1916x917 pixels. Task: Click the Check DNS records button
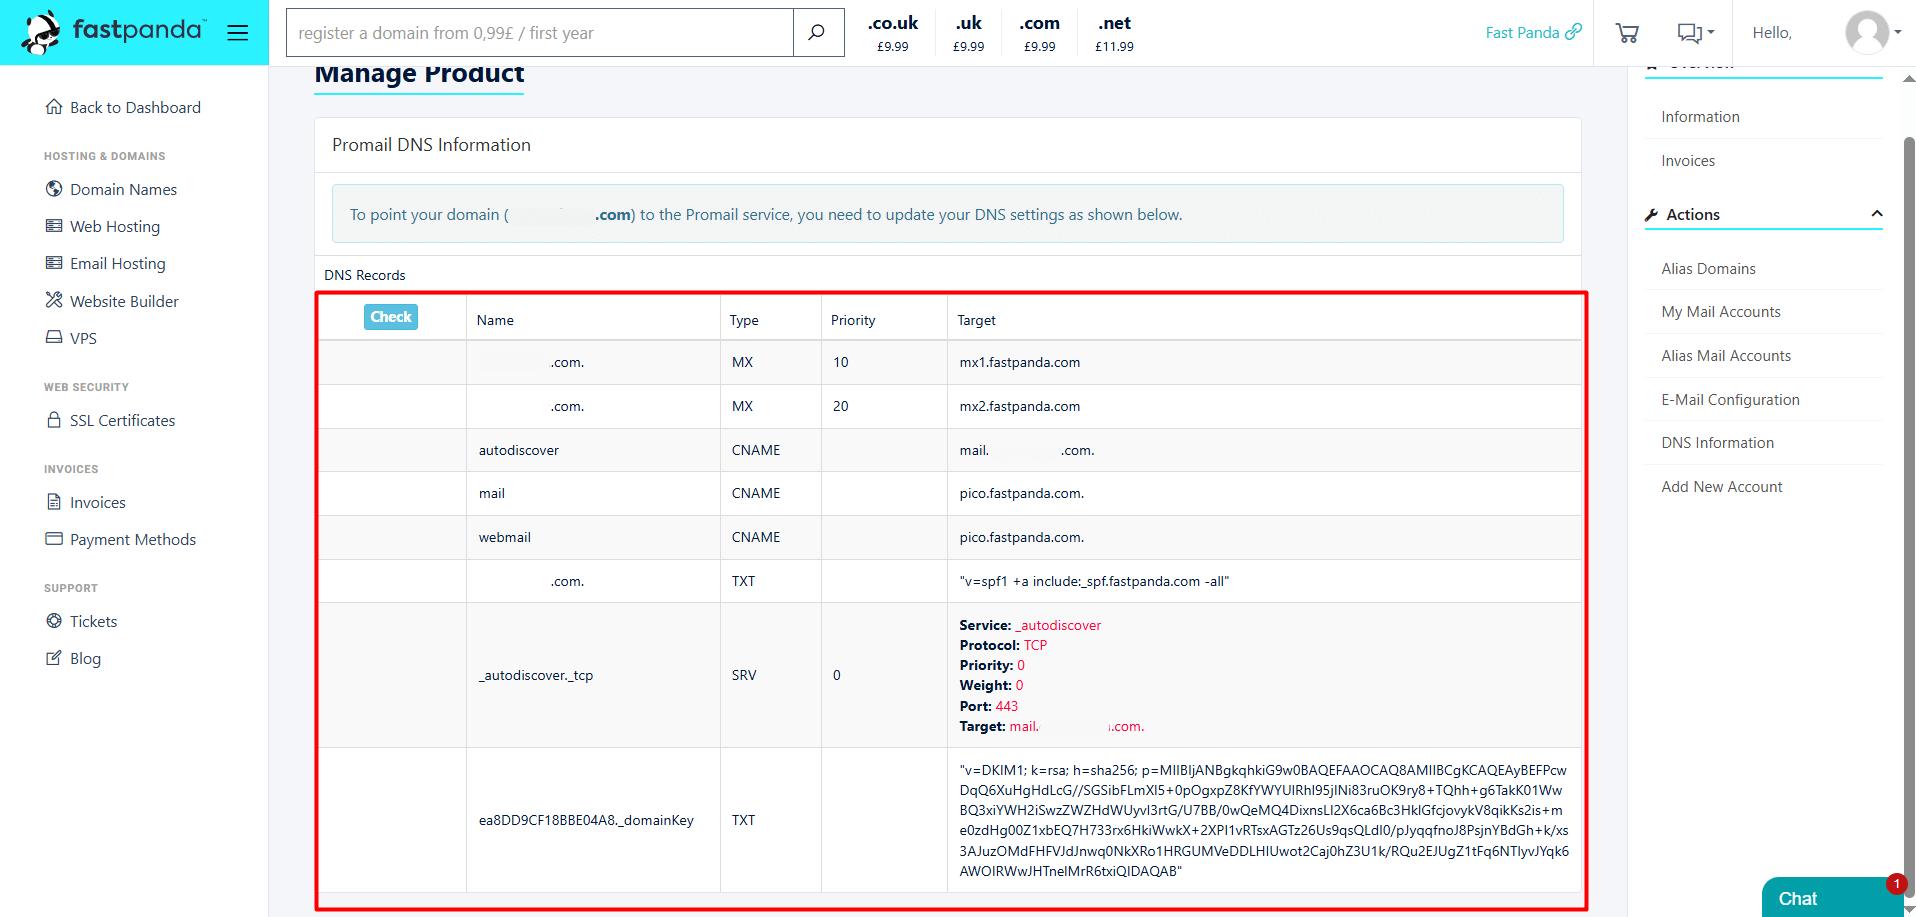pyautogui.click(x=391, y=317)
